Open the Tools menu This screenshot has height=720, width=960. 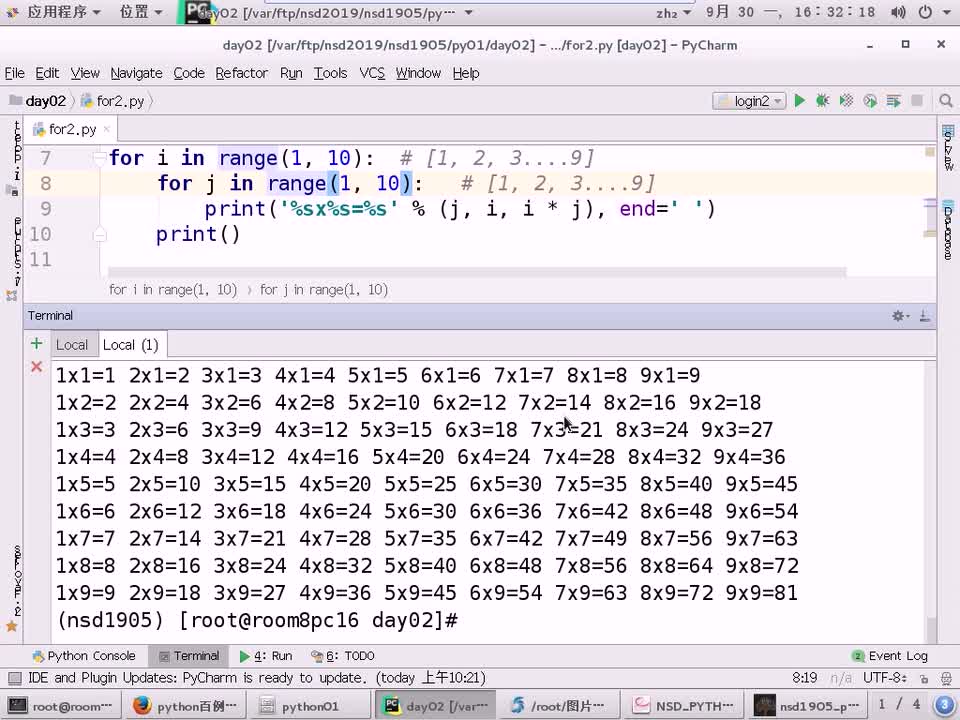point(331,73)
